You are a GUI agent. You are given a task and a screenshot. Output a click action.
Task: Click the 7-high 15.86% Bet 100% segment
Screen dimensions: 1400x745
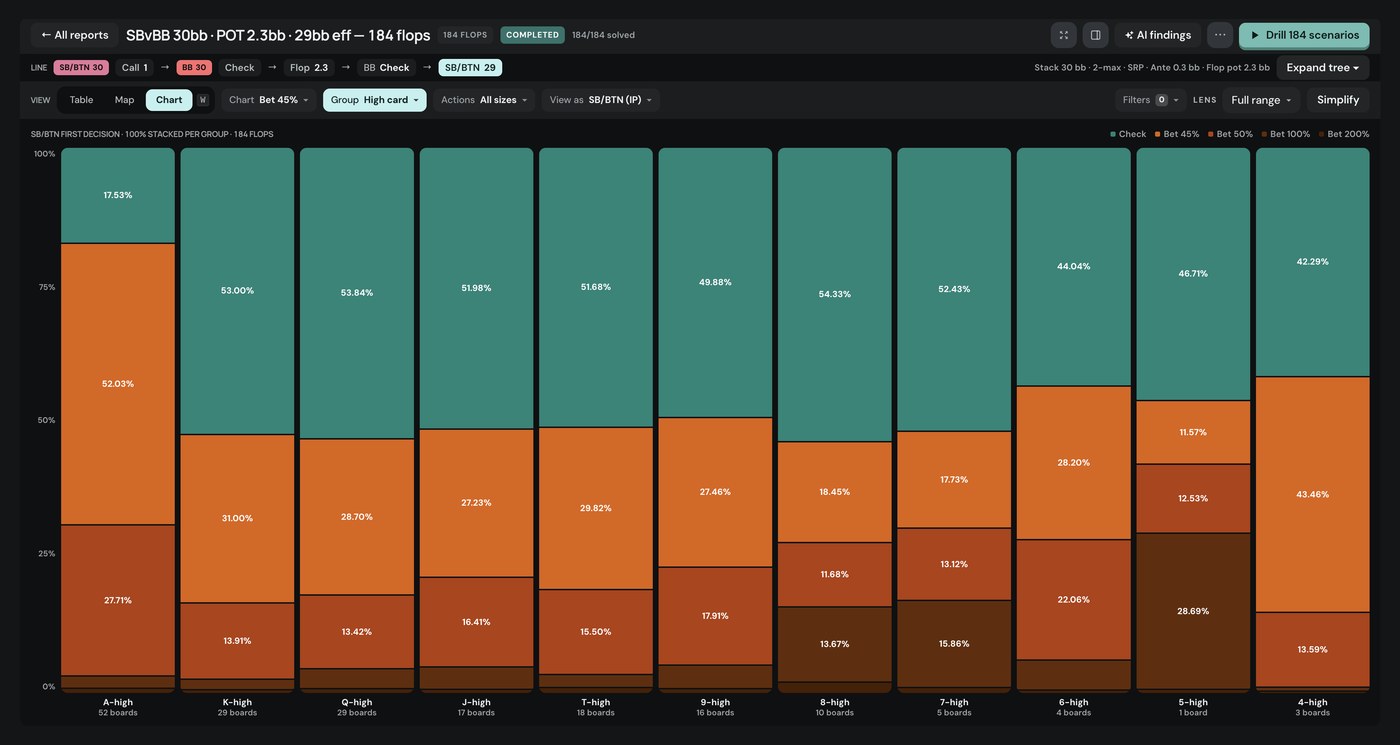(954, 644)
